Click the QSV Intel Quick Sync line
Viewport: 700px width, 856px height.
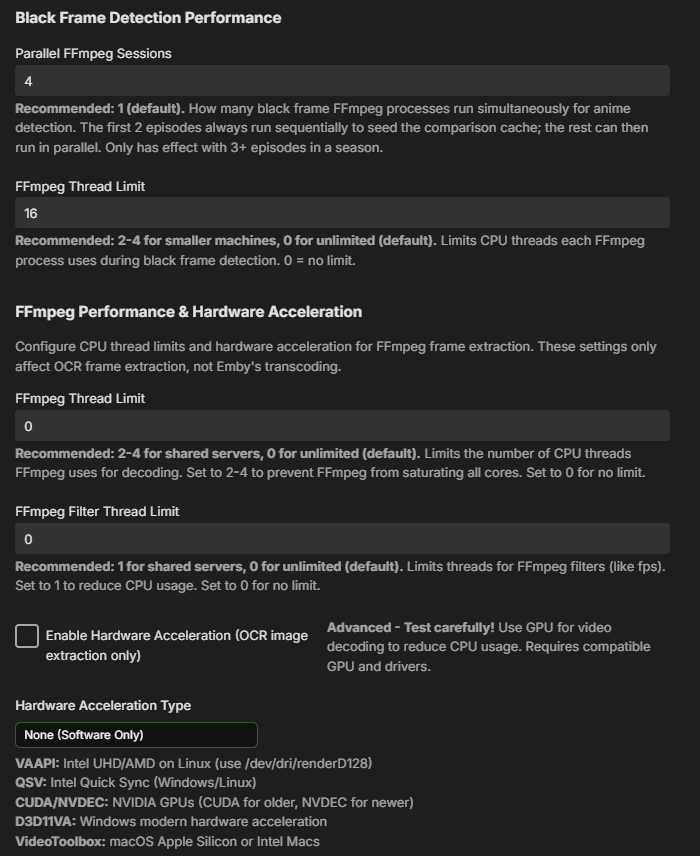tap(136, 782)
